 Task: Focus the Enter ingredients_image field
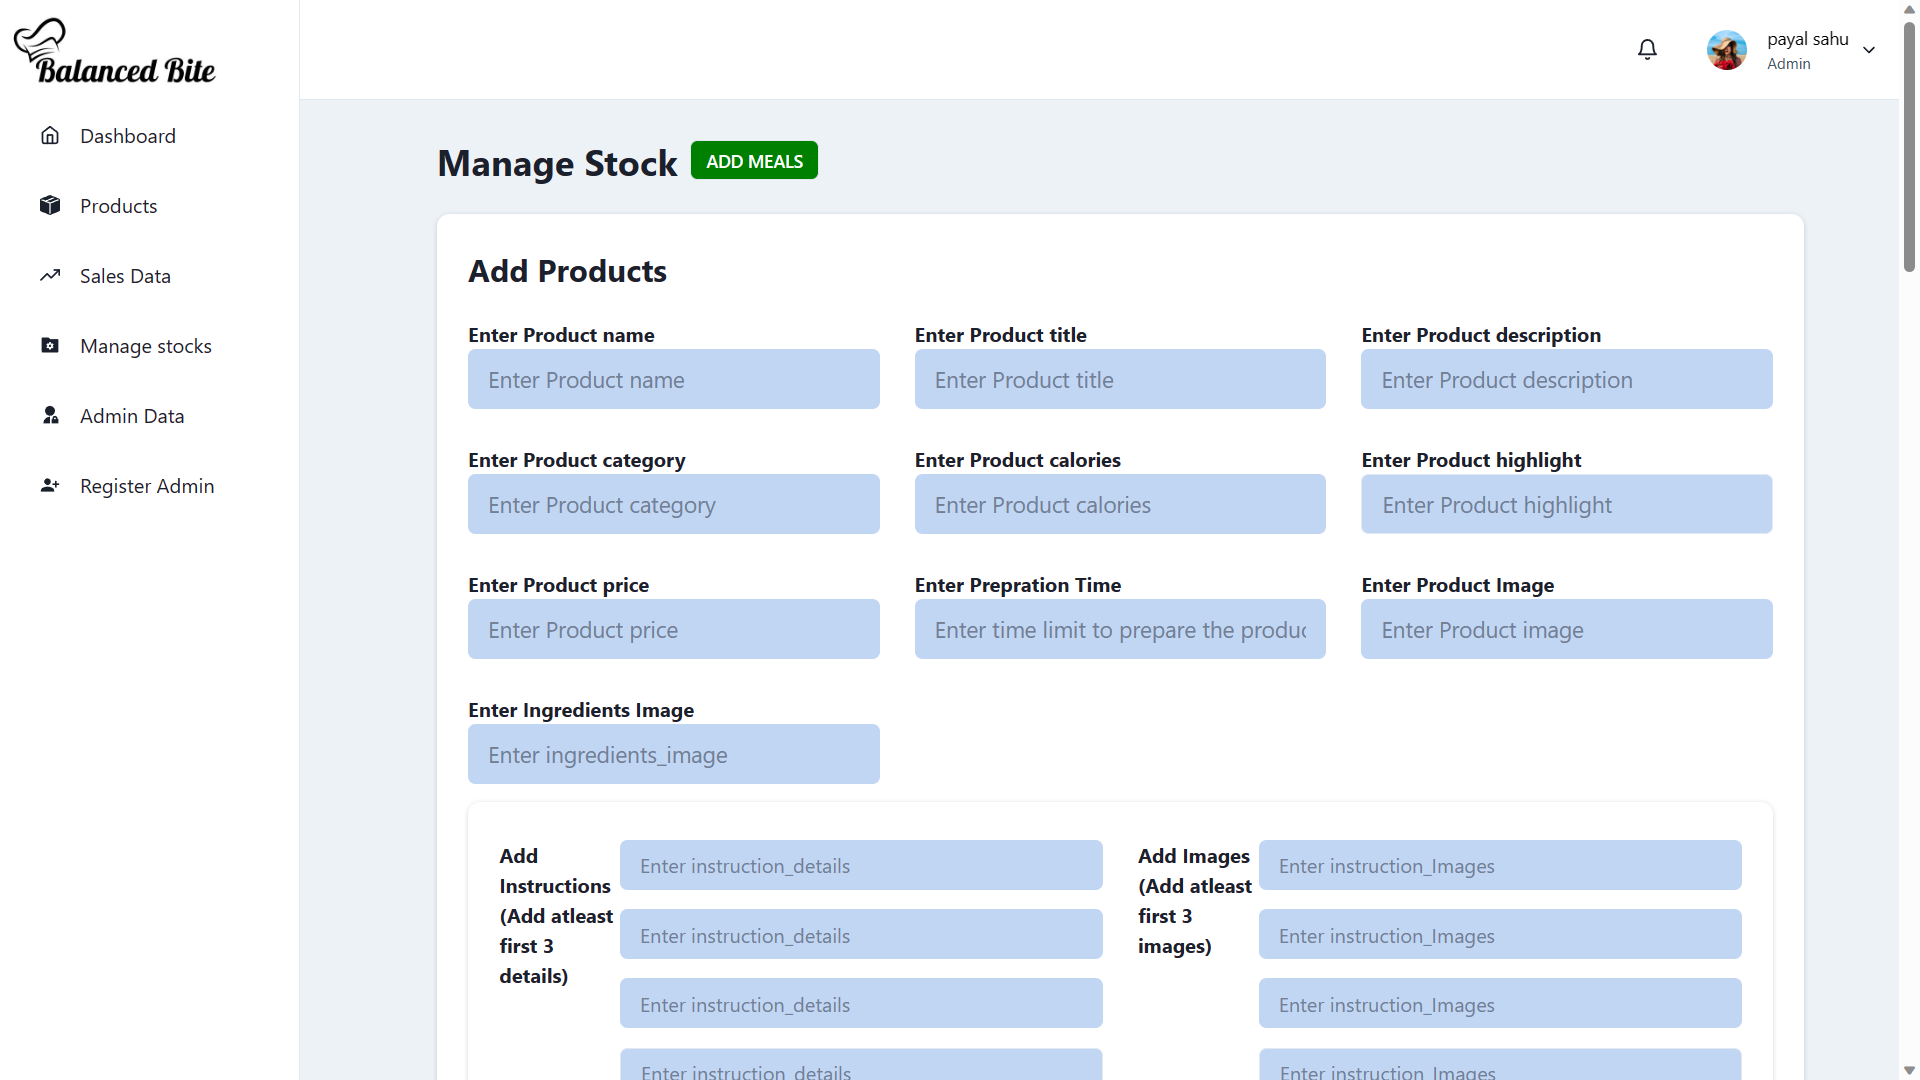pyautogui.click(x=673, y=754)
